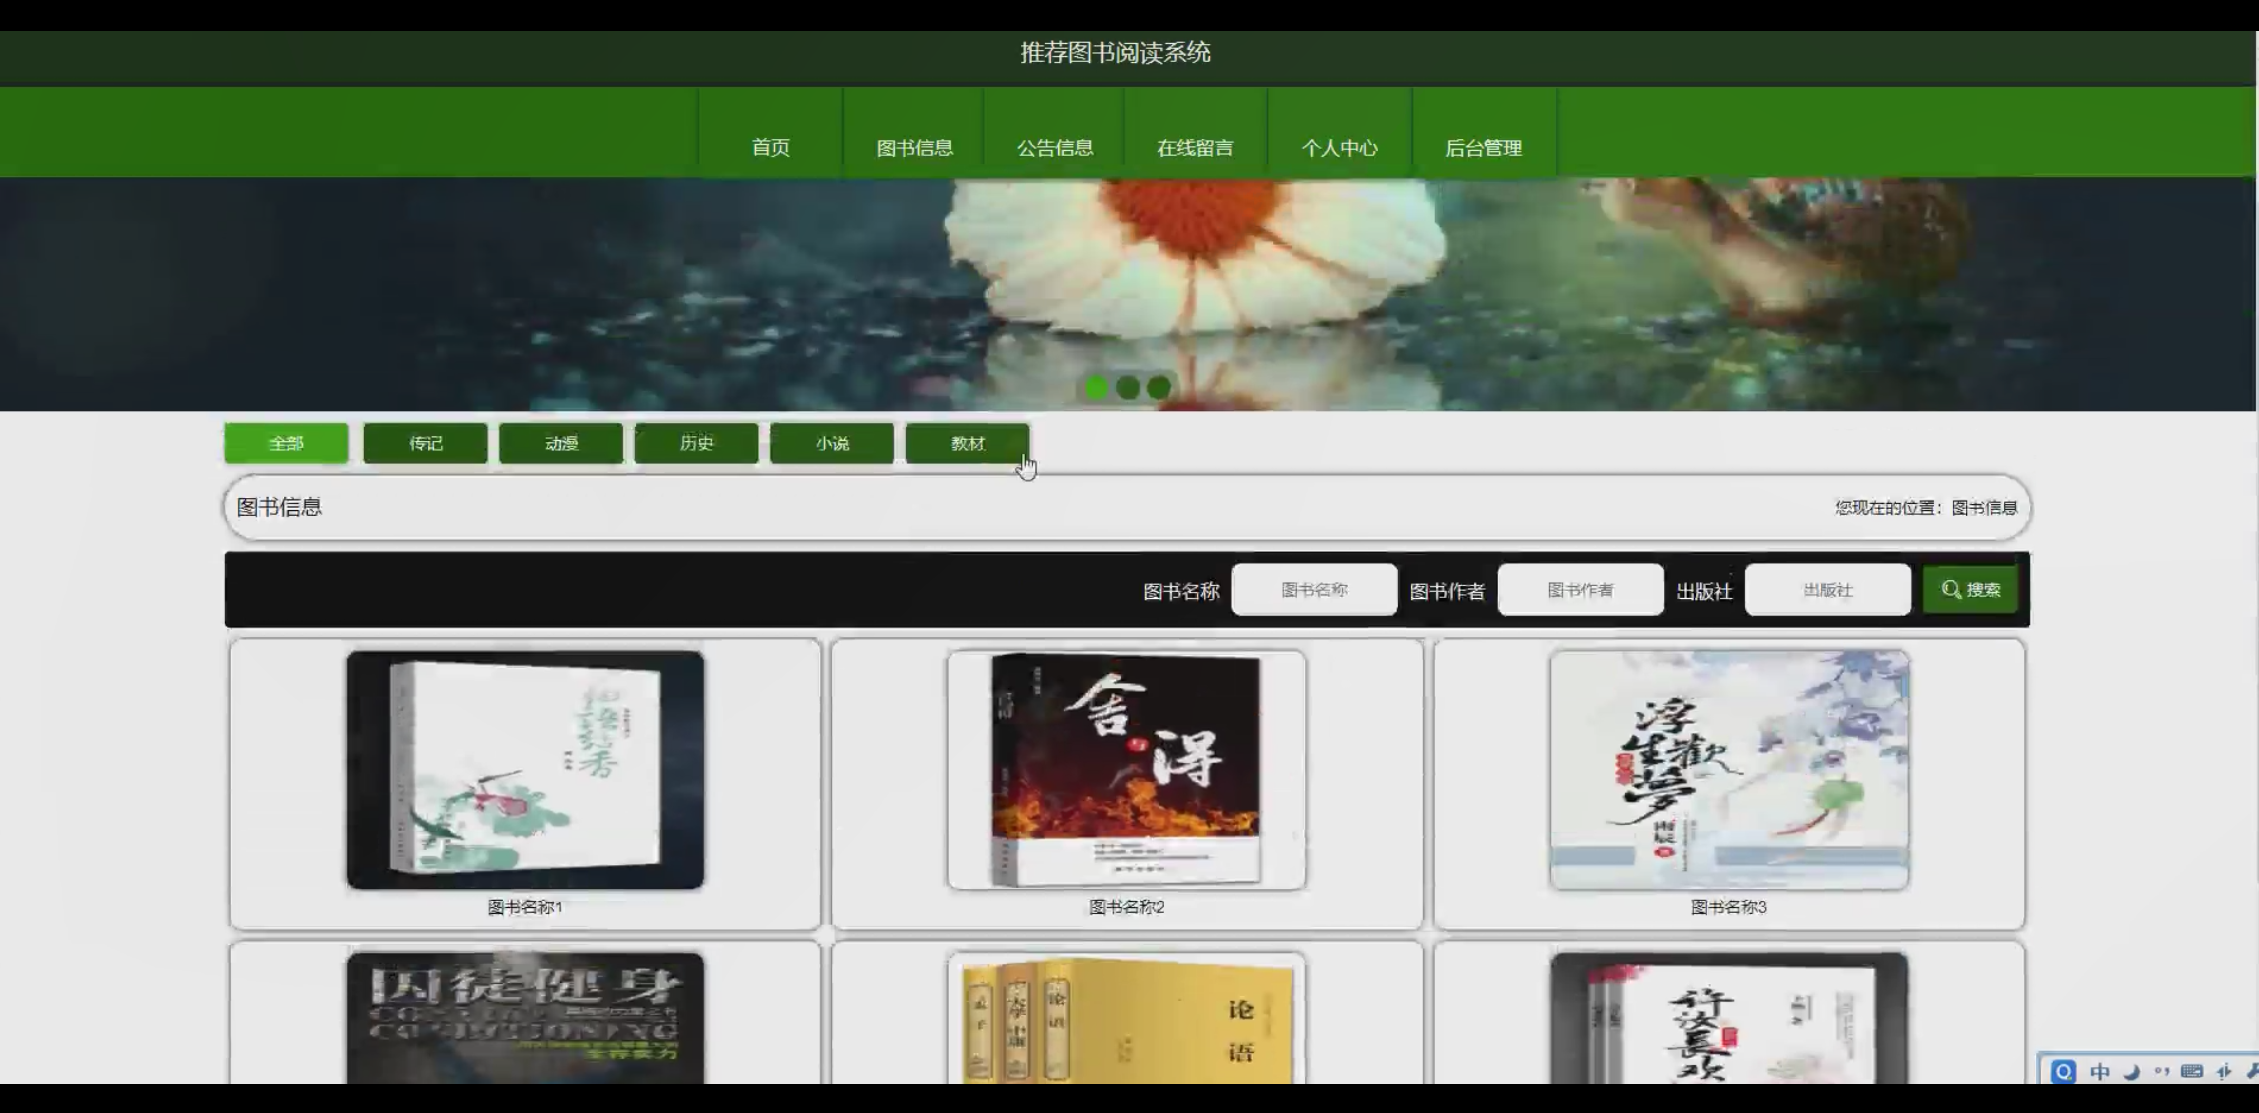This screenshot has height=1113, width=2259.
Task: Click the 推荐图书阅读系统 site title
Action: pos(1115,52)
